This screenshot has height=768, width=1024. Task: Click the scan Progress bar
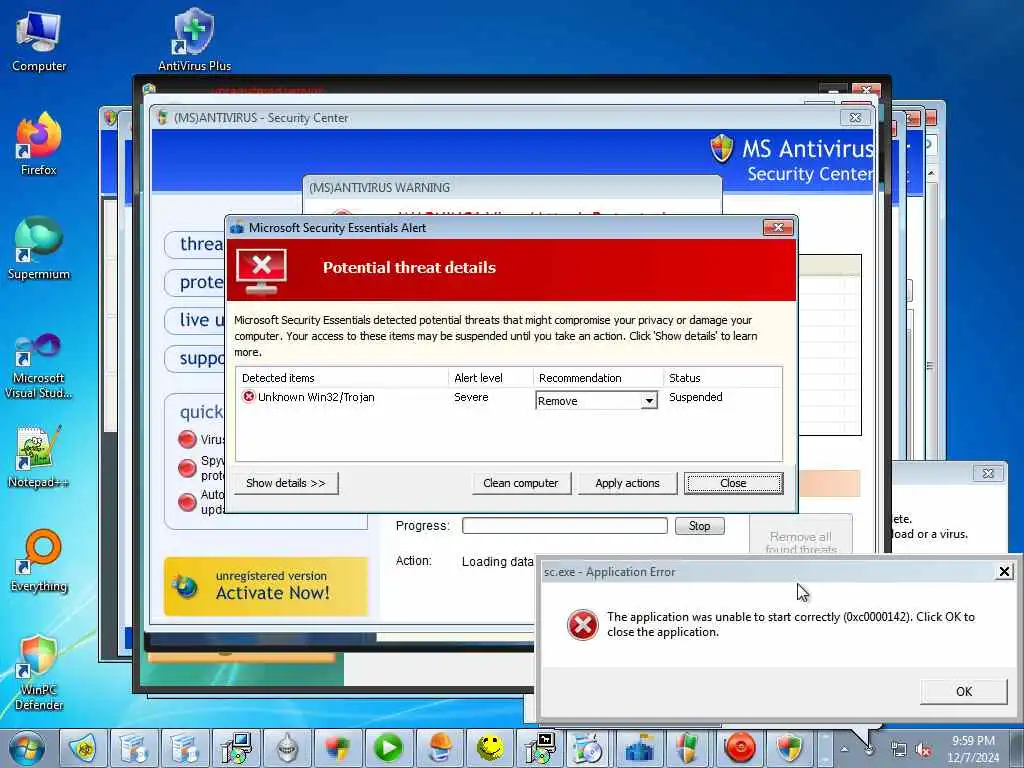click(x=564, y=526)
